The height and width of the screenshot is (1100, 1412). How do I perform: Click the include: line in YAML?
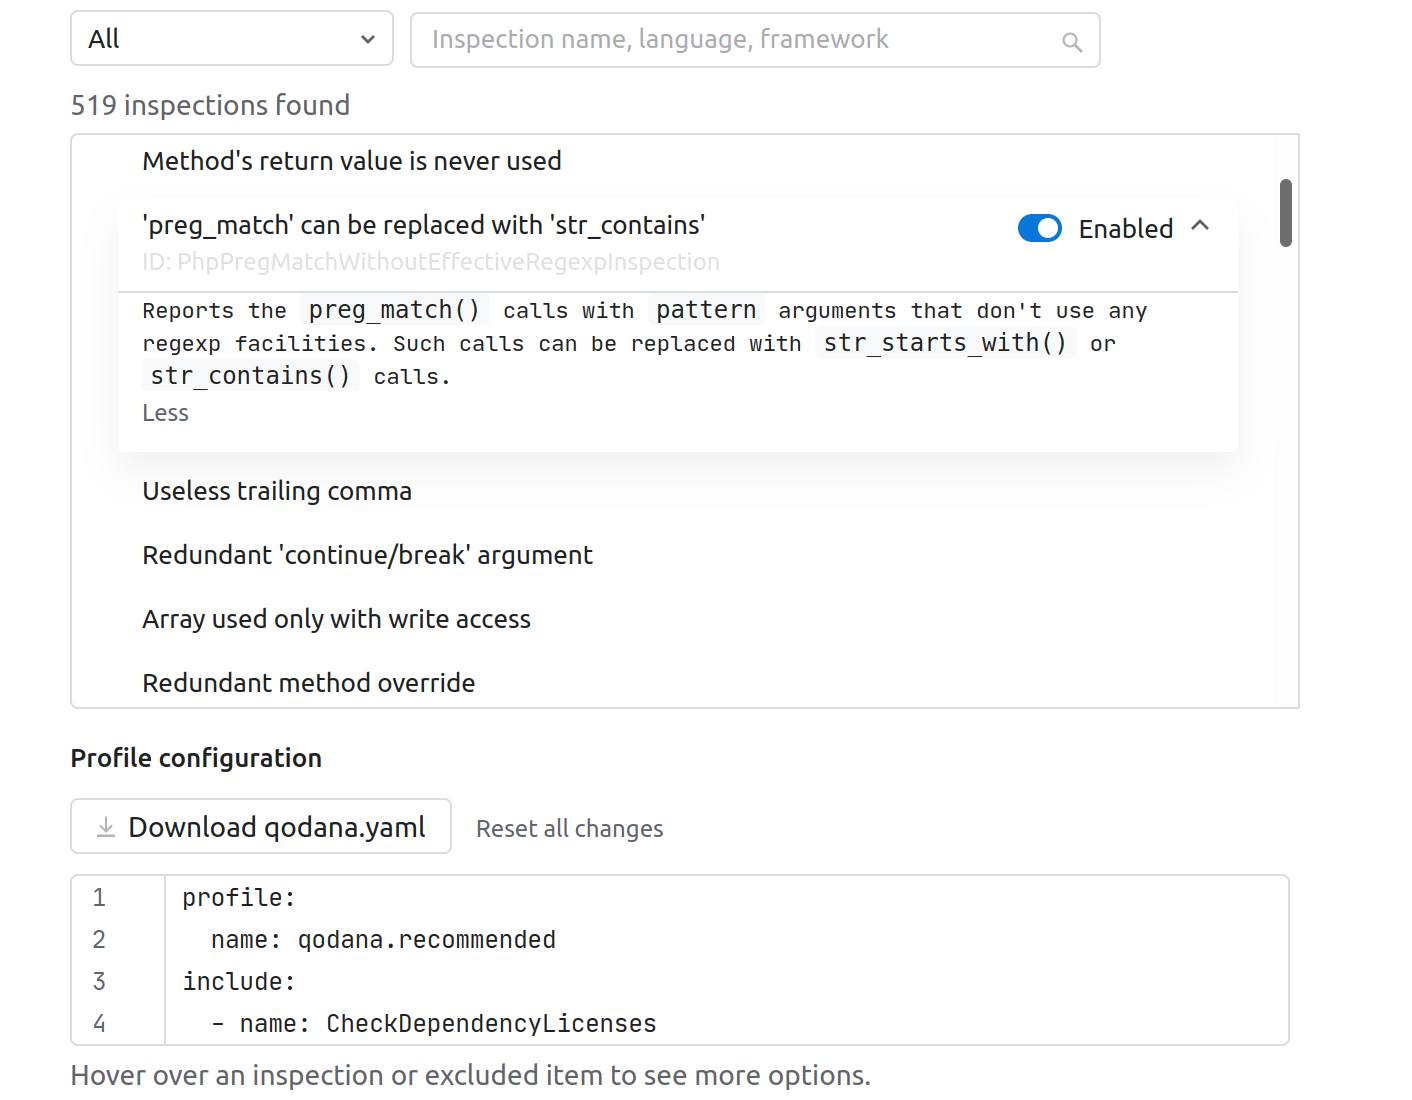(x=238, y=982)
